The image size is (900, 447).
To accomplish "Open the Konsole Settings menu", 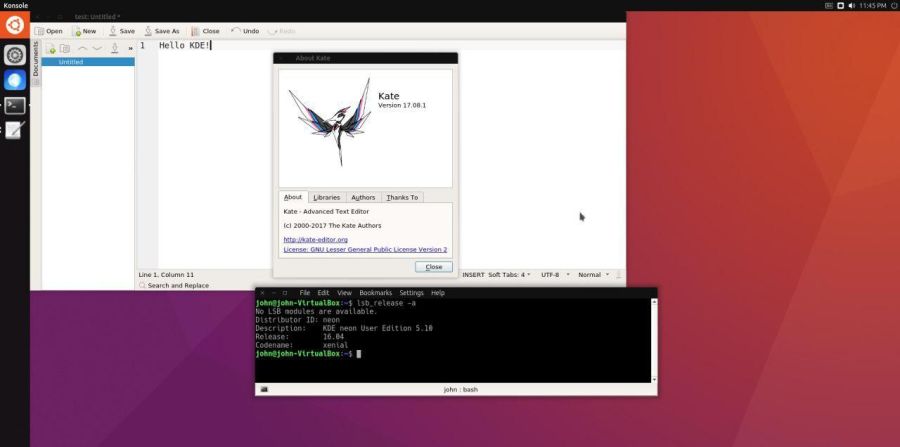I will tap(412, 293).
